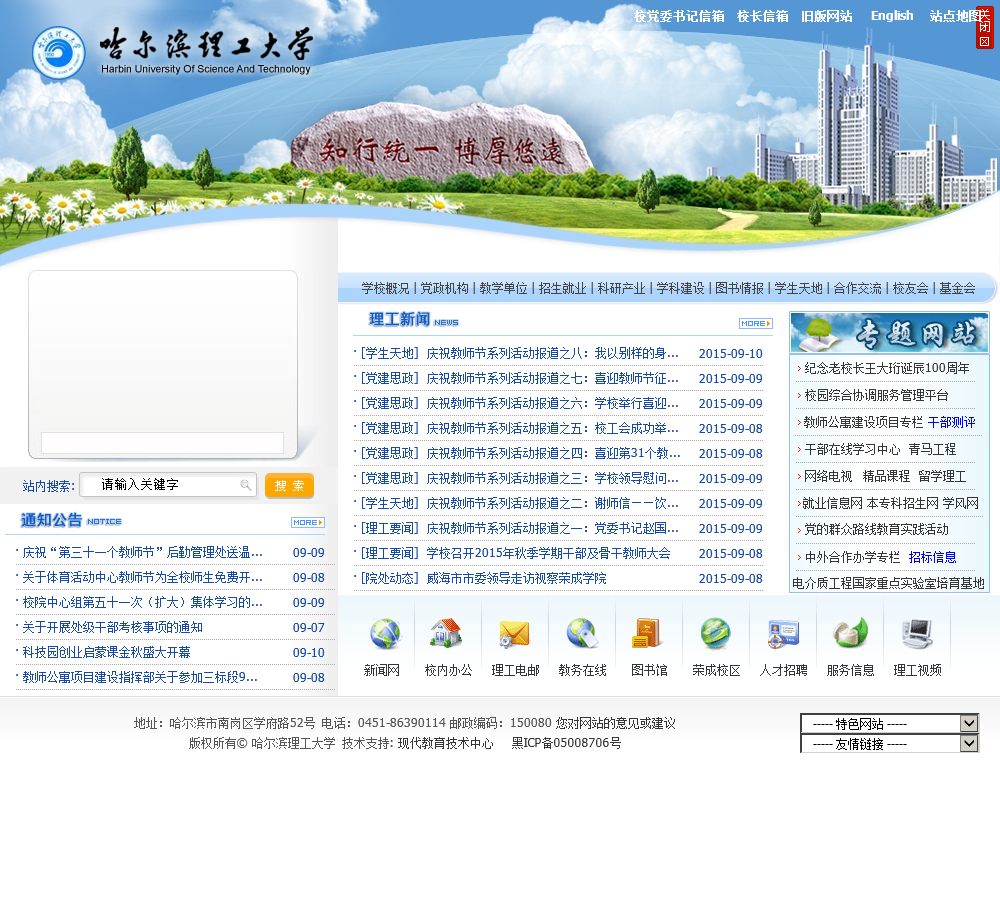
Task: Open the 荣成校区 globe icon
Action: [716, 633]
